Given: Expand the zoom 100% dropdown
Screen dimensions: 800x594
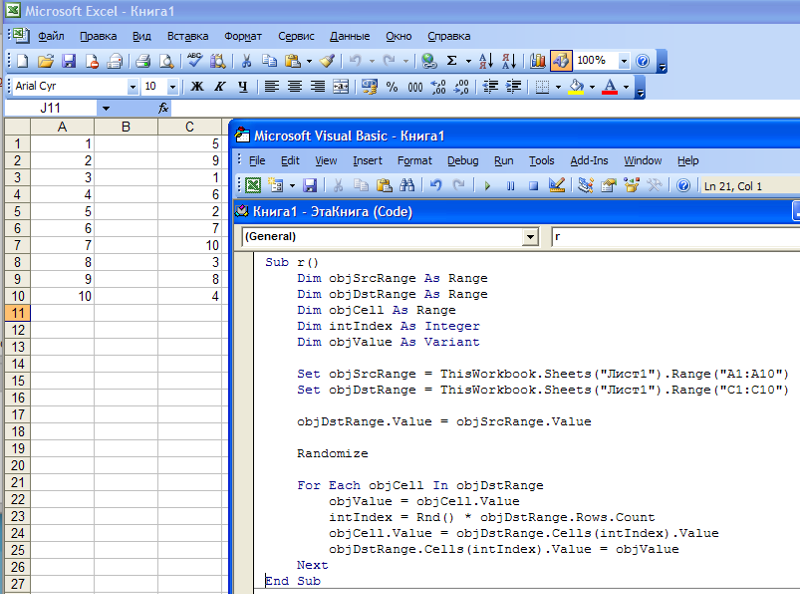Looking at the screenshot, I should click(x=624, y=61).
